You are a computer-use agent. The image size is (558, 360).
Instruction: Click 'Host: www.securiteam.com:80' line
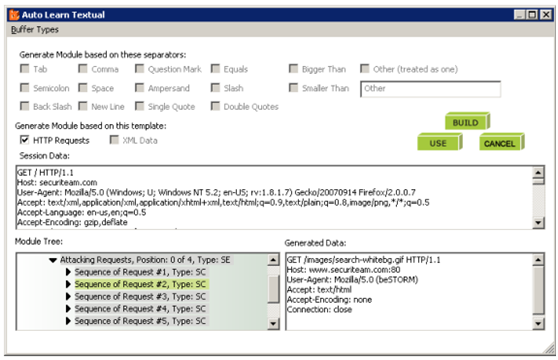pos(343,270)
